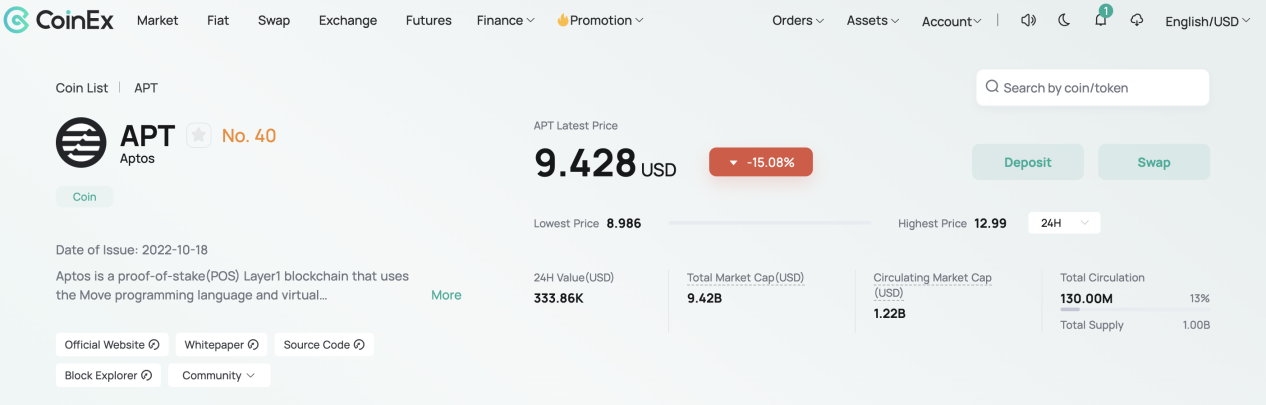Expand the Finance dropdown menu
Screen dimensions: 1266x405
(x=505, y=20)
